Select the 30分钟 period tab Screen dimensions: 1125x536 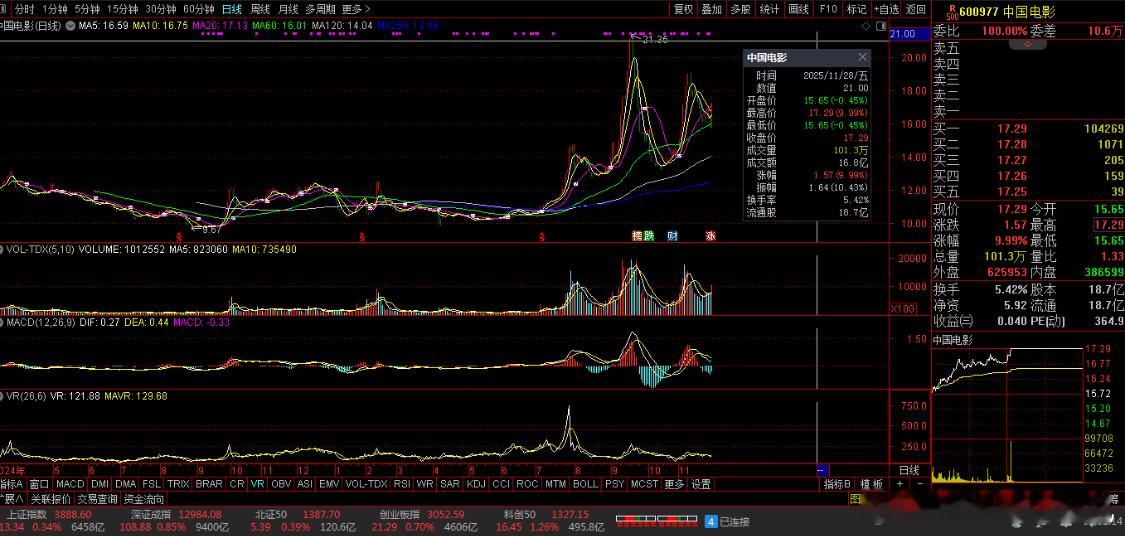pos(161,9)
